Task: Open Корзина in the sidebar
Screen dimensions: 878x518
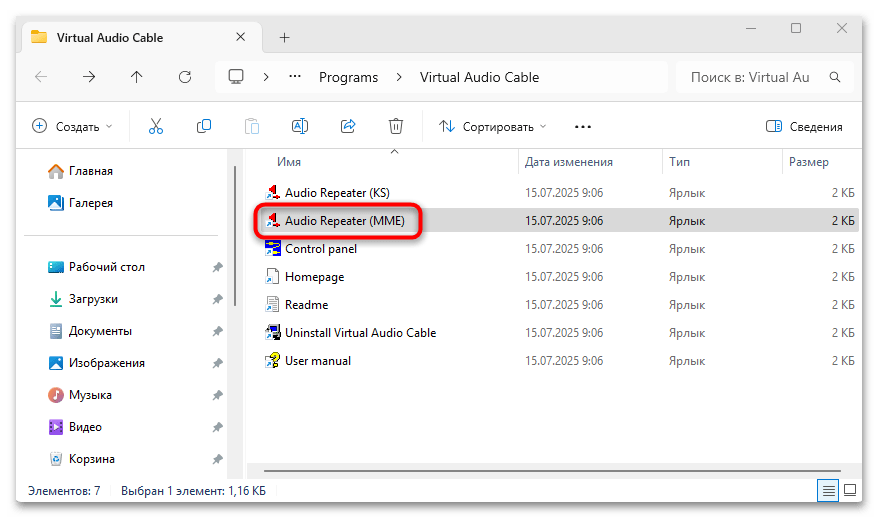Action: (x=82, y=459)
